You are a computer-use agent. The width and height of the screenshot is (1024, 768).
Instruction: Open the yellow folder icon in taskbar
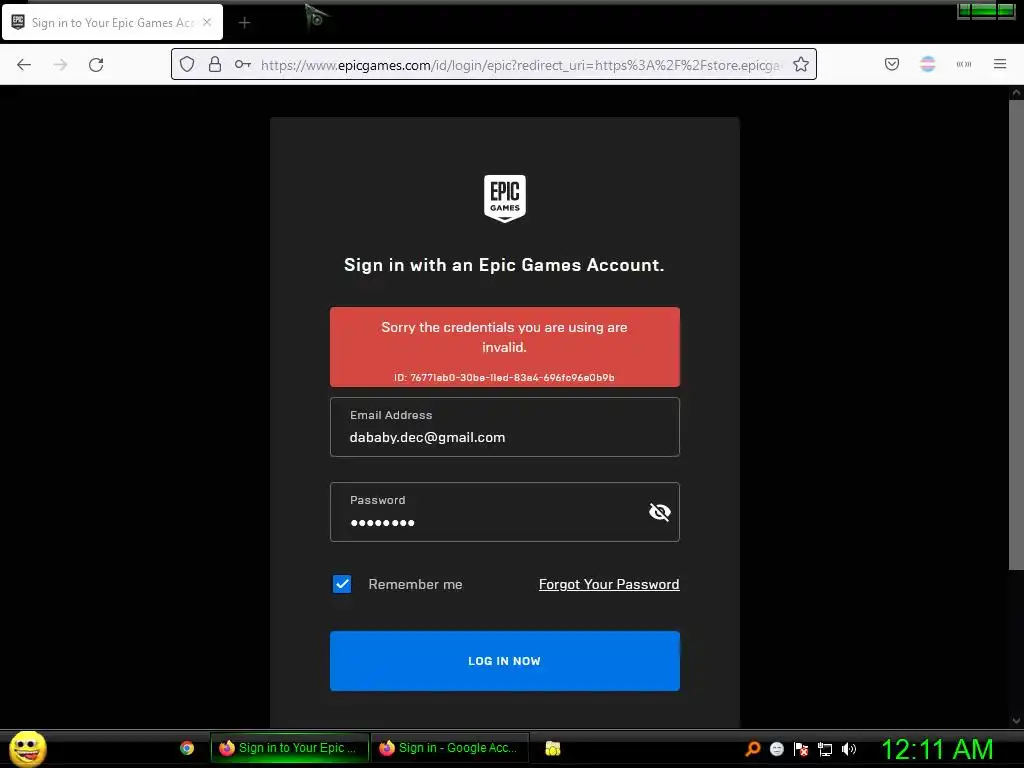tap(553, 748)
